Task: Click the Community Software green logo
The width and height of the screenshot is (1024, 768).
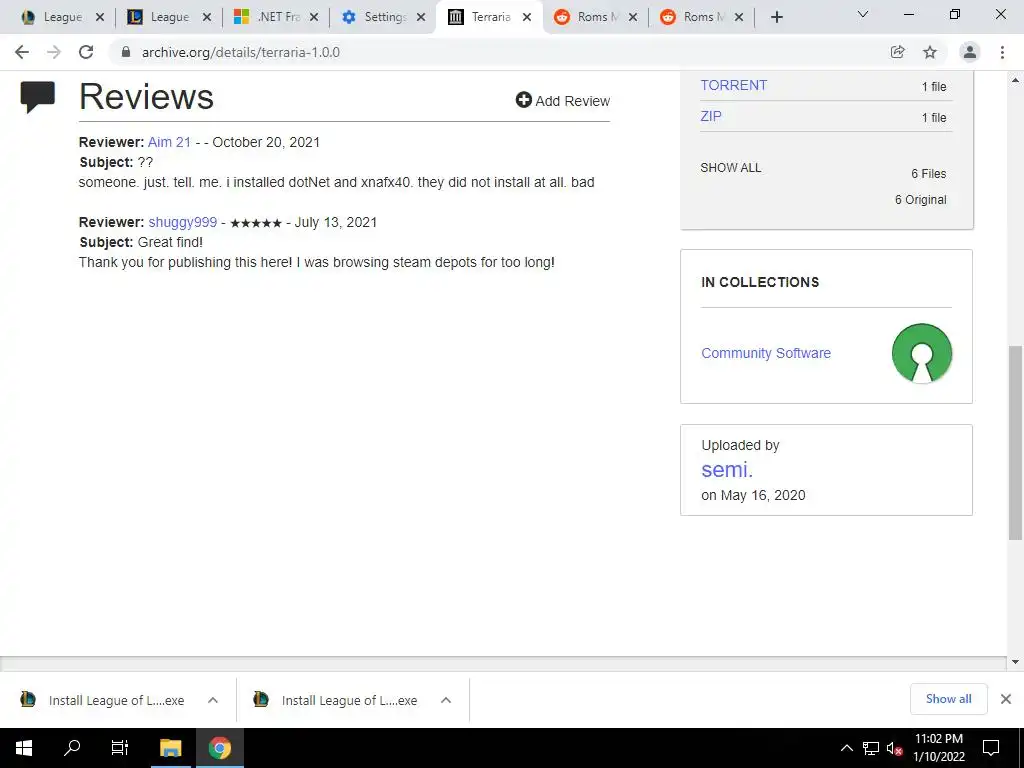Action: point(921,353)
